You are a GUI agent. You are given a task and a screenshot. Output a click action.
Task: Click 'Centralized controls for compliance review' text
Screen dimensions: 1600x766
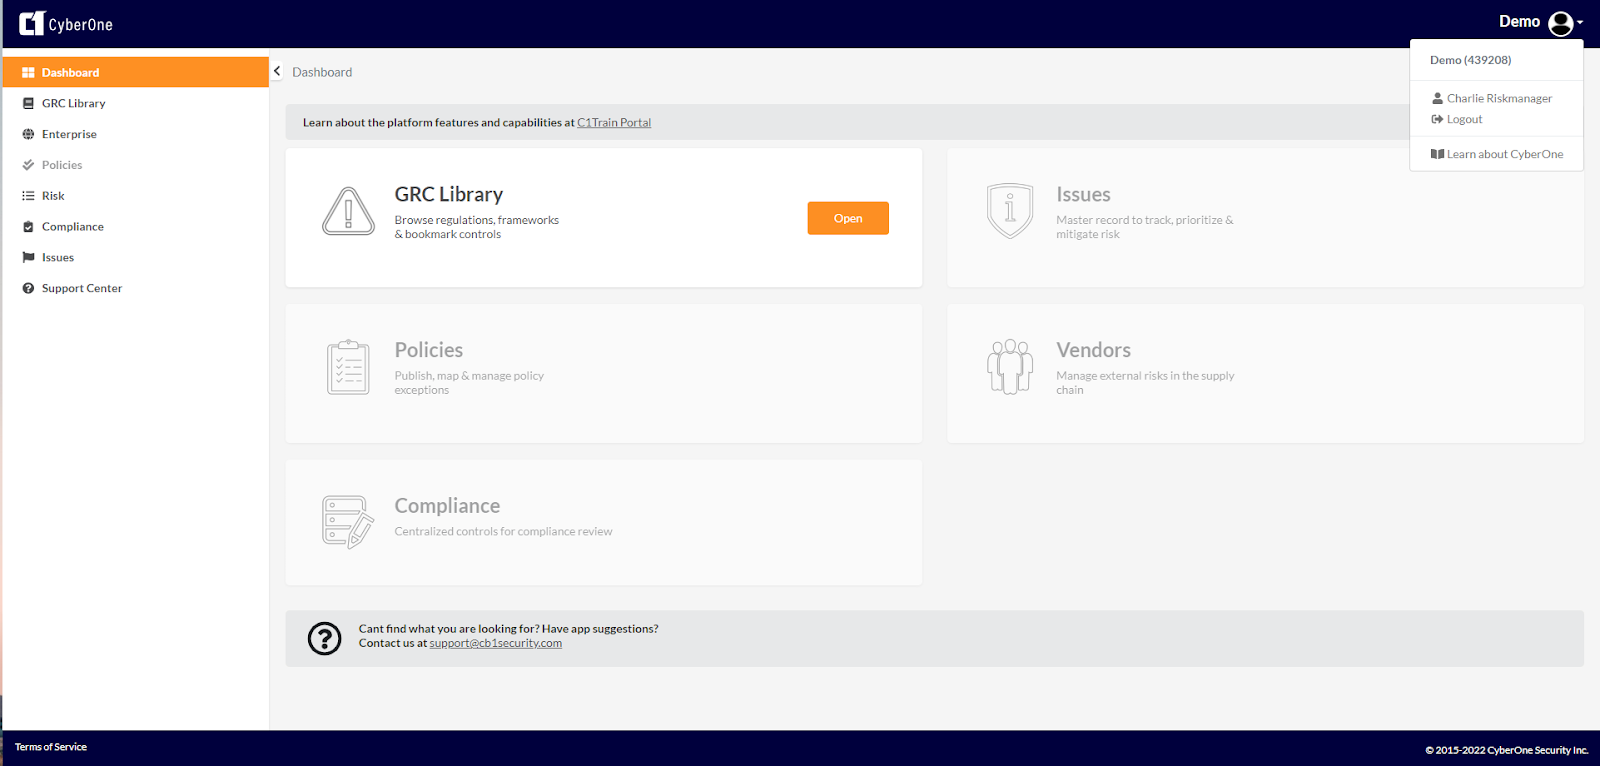[x=503, y=532]
